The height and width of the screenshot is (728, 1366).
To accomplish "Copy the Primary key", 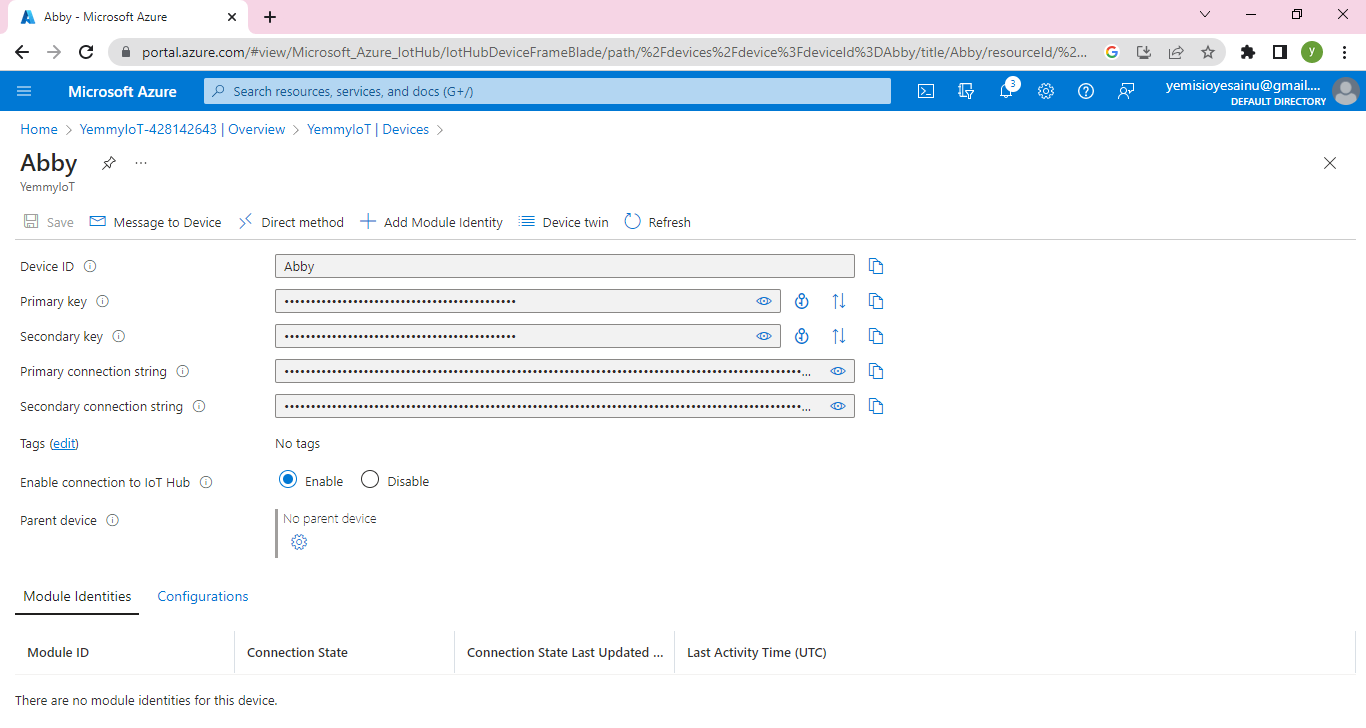I will [x=876, y=301].
